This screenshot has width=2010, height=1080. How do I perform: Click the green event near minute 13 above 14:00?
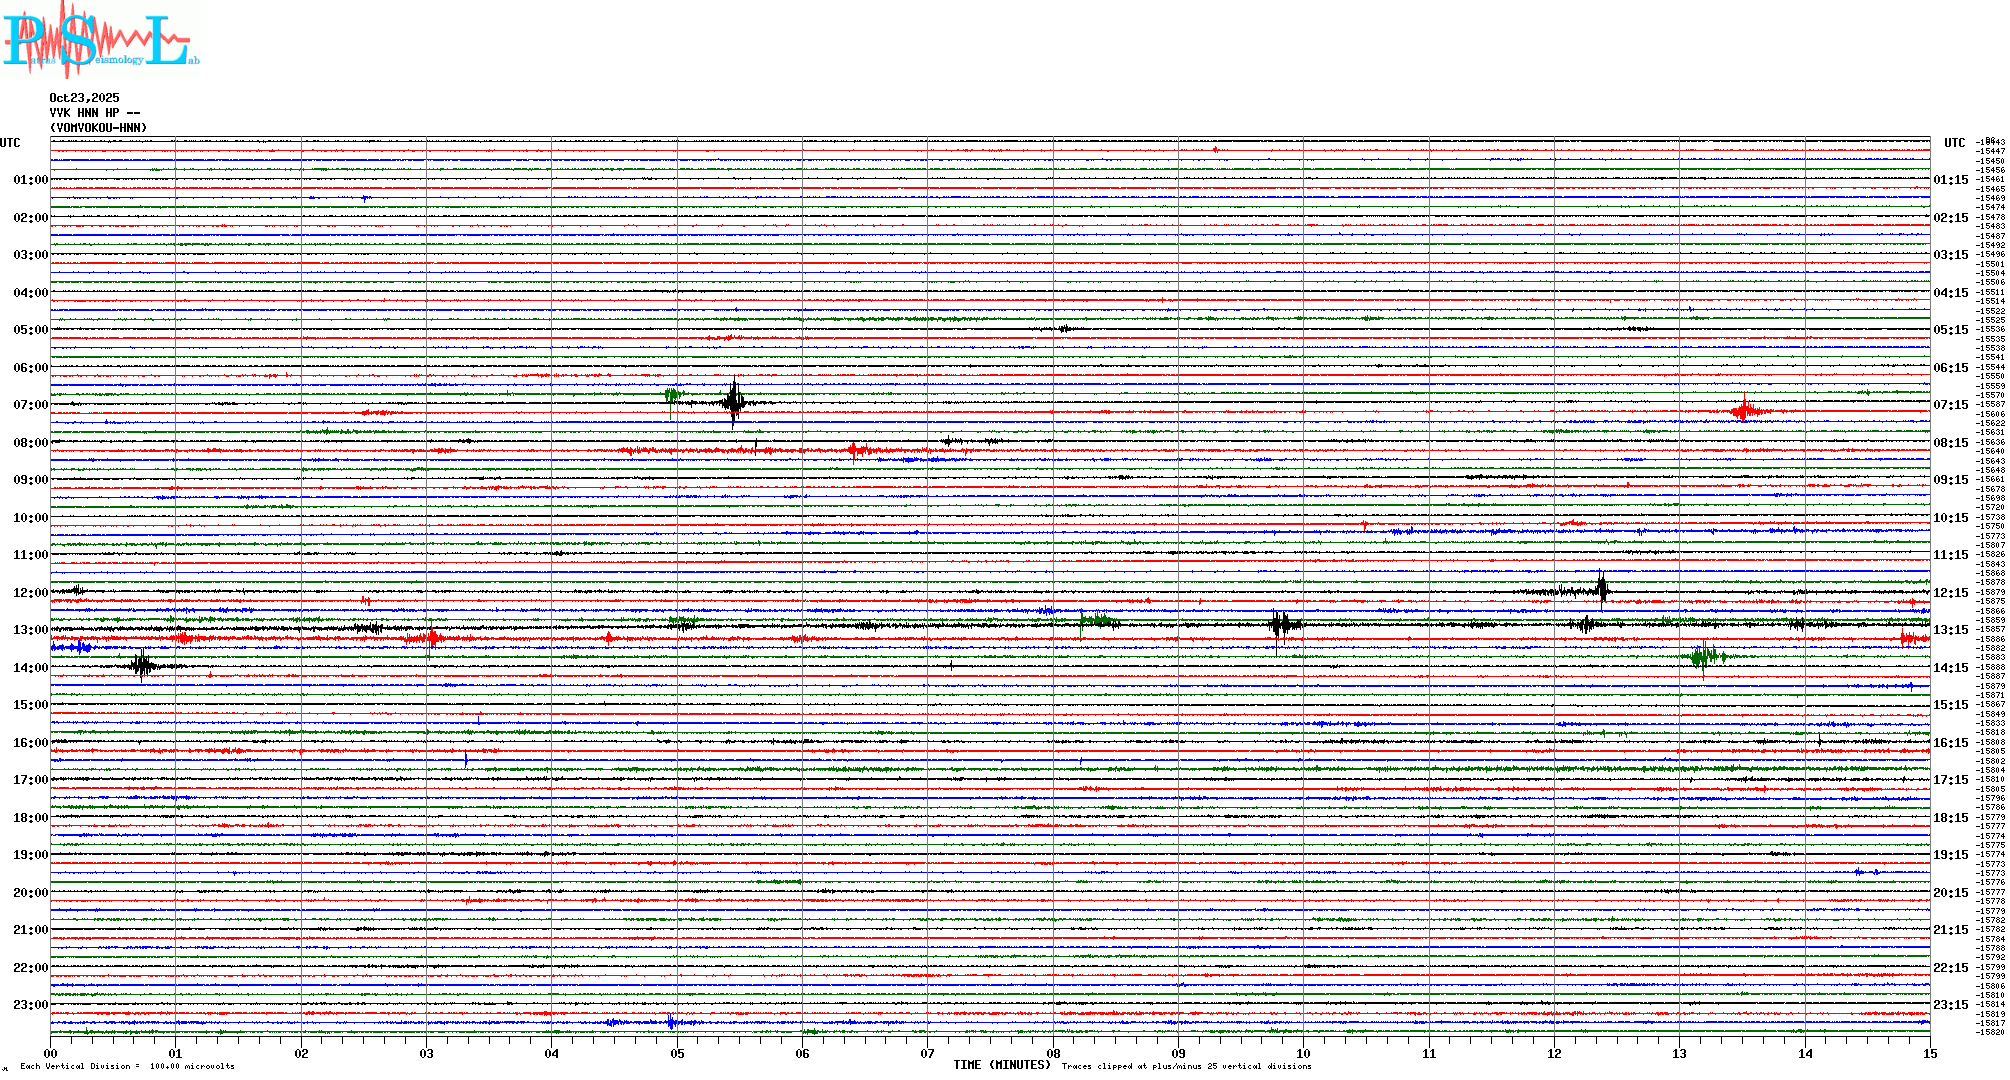(1704, 656)
